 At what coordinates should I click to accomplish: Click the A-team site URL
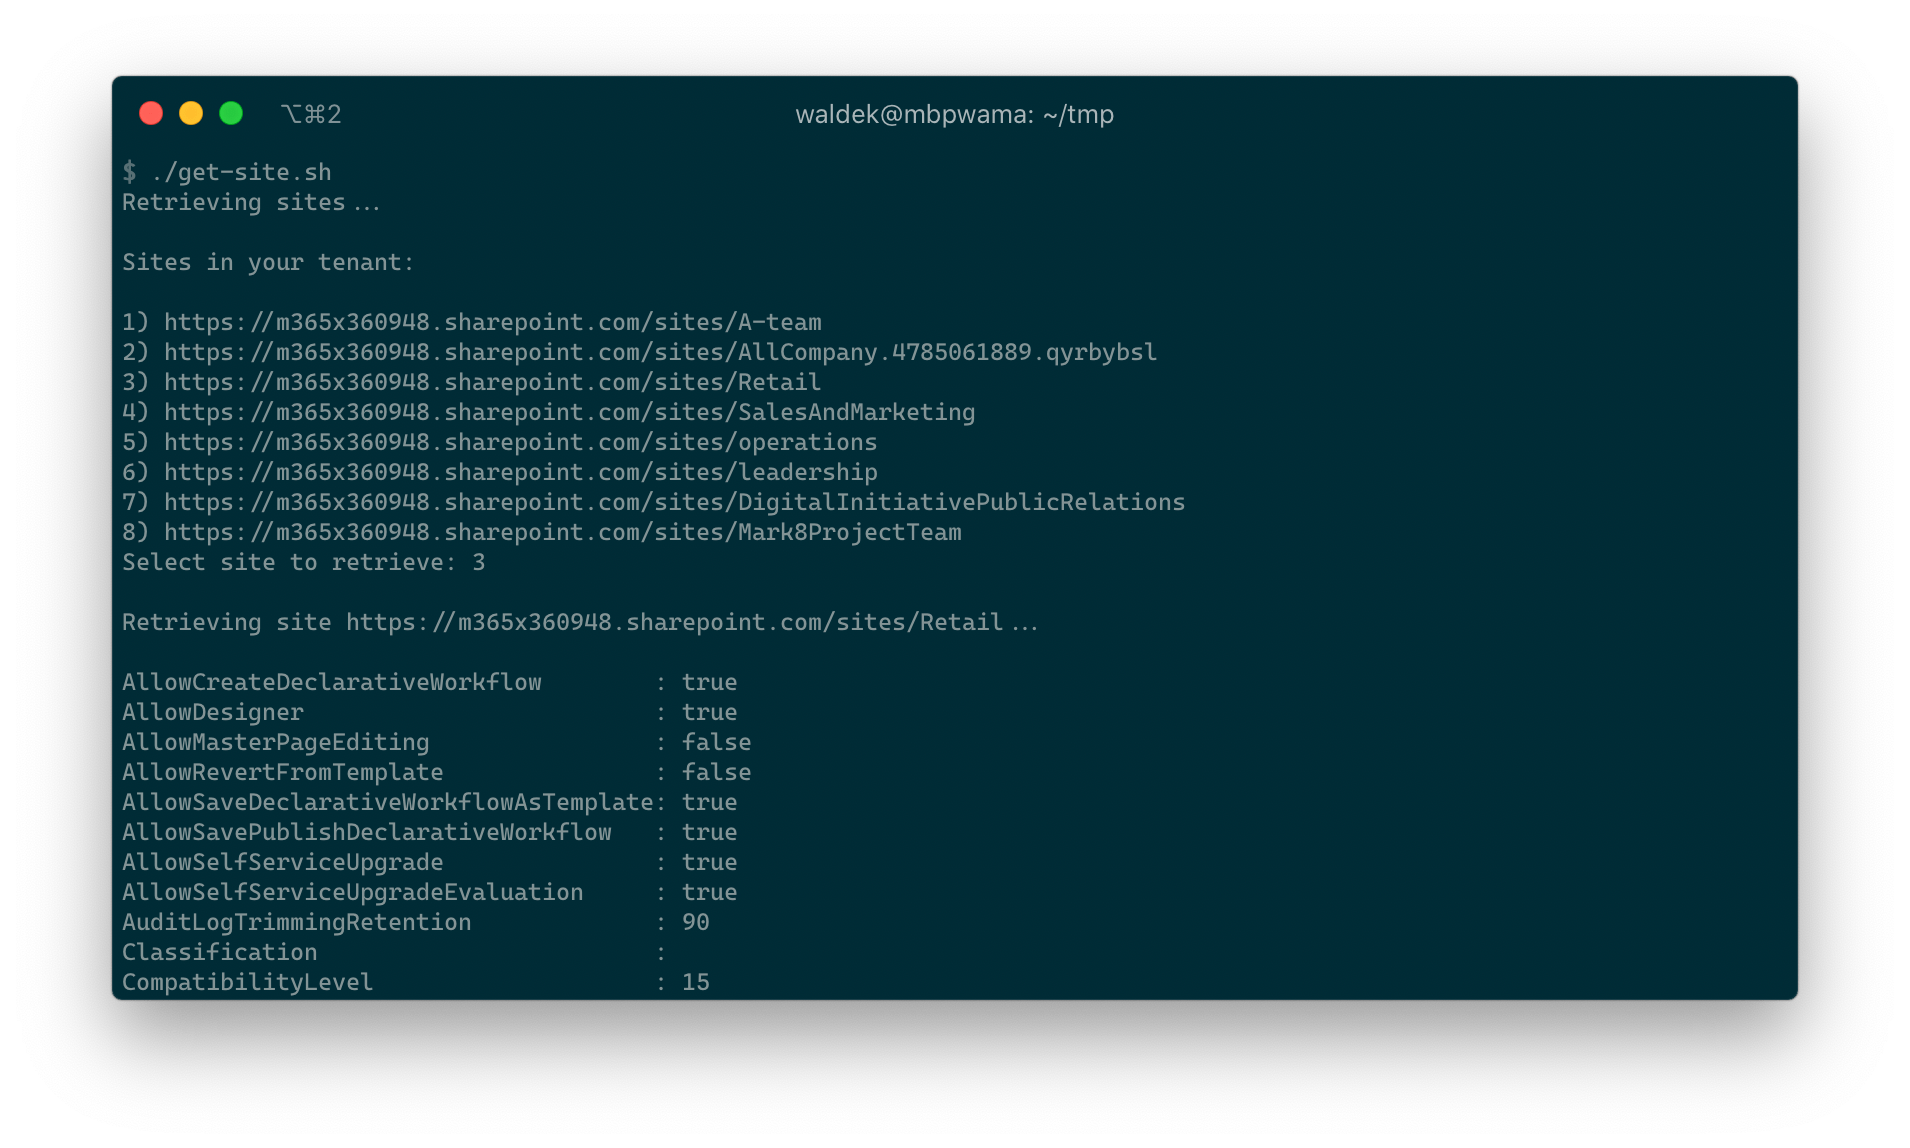click(x=493, y=322)
